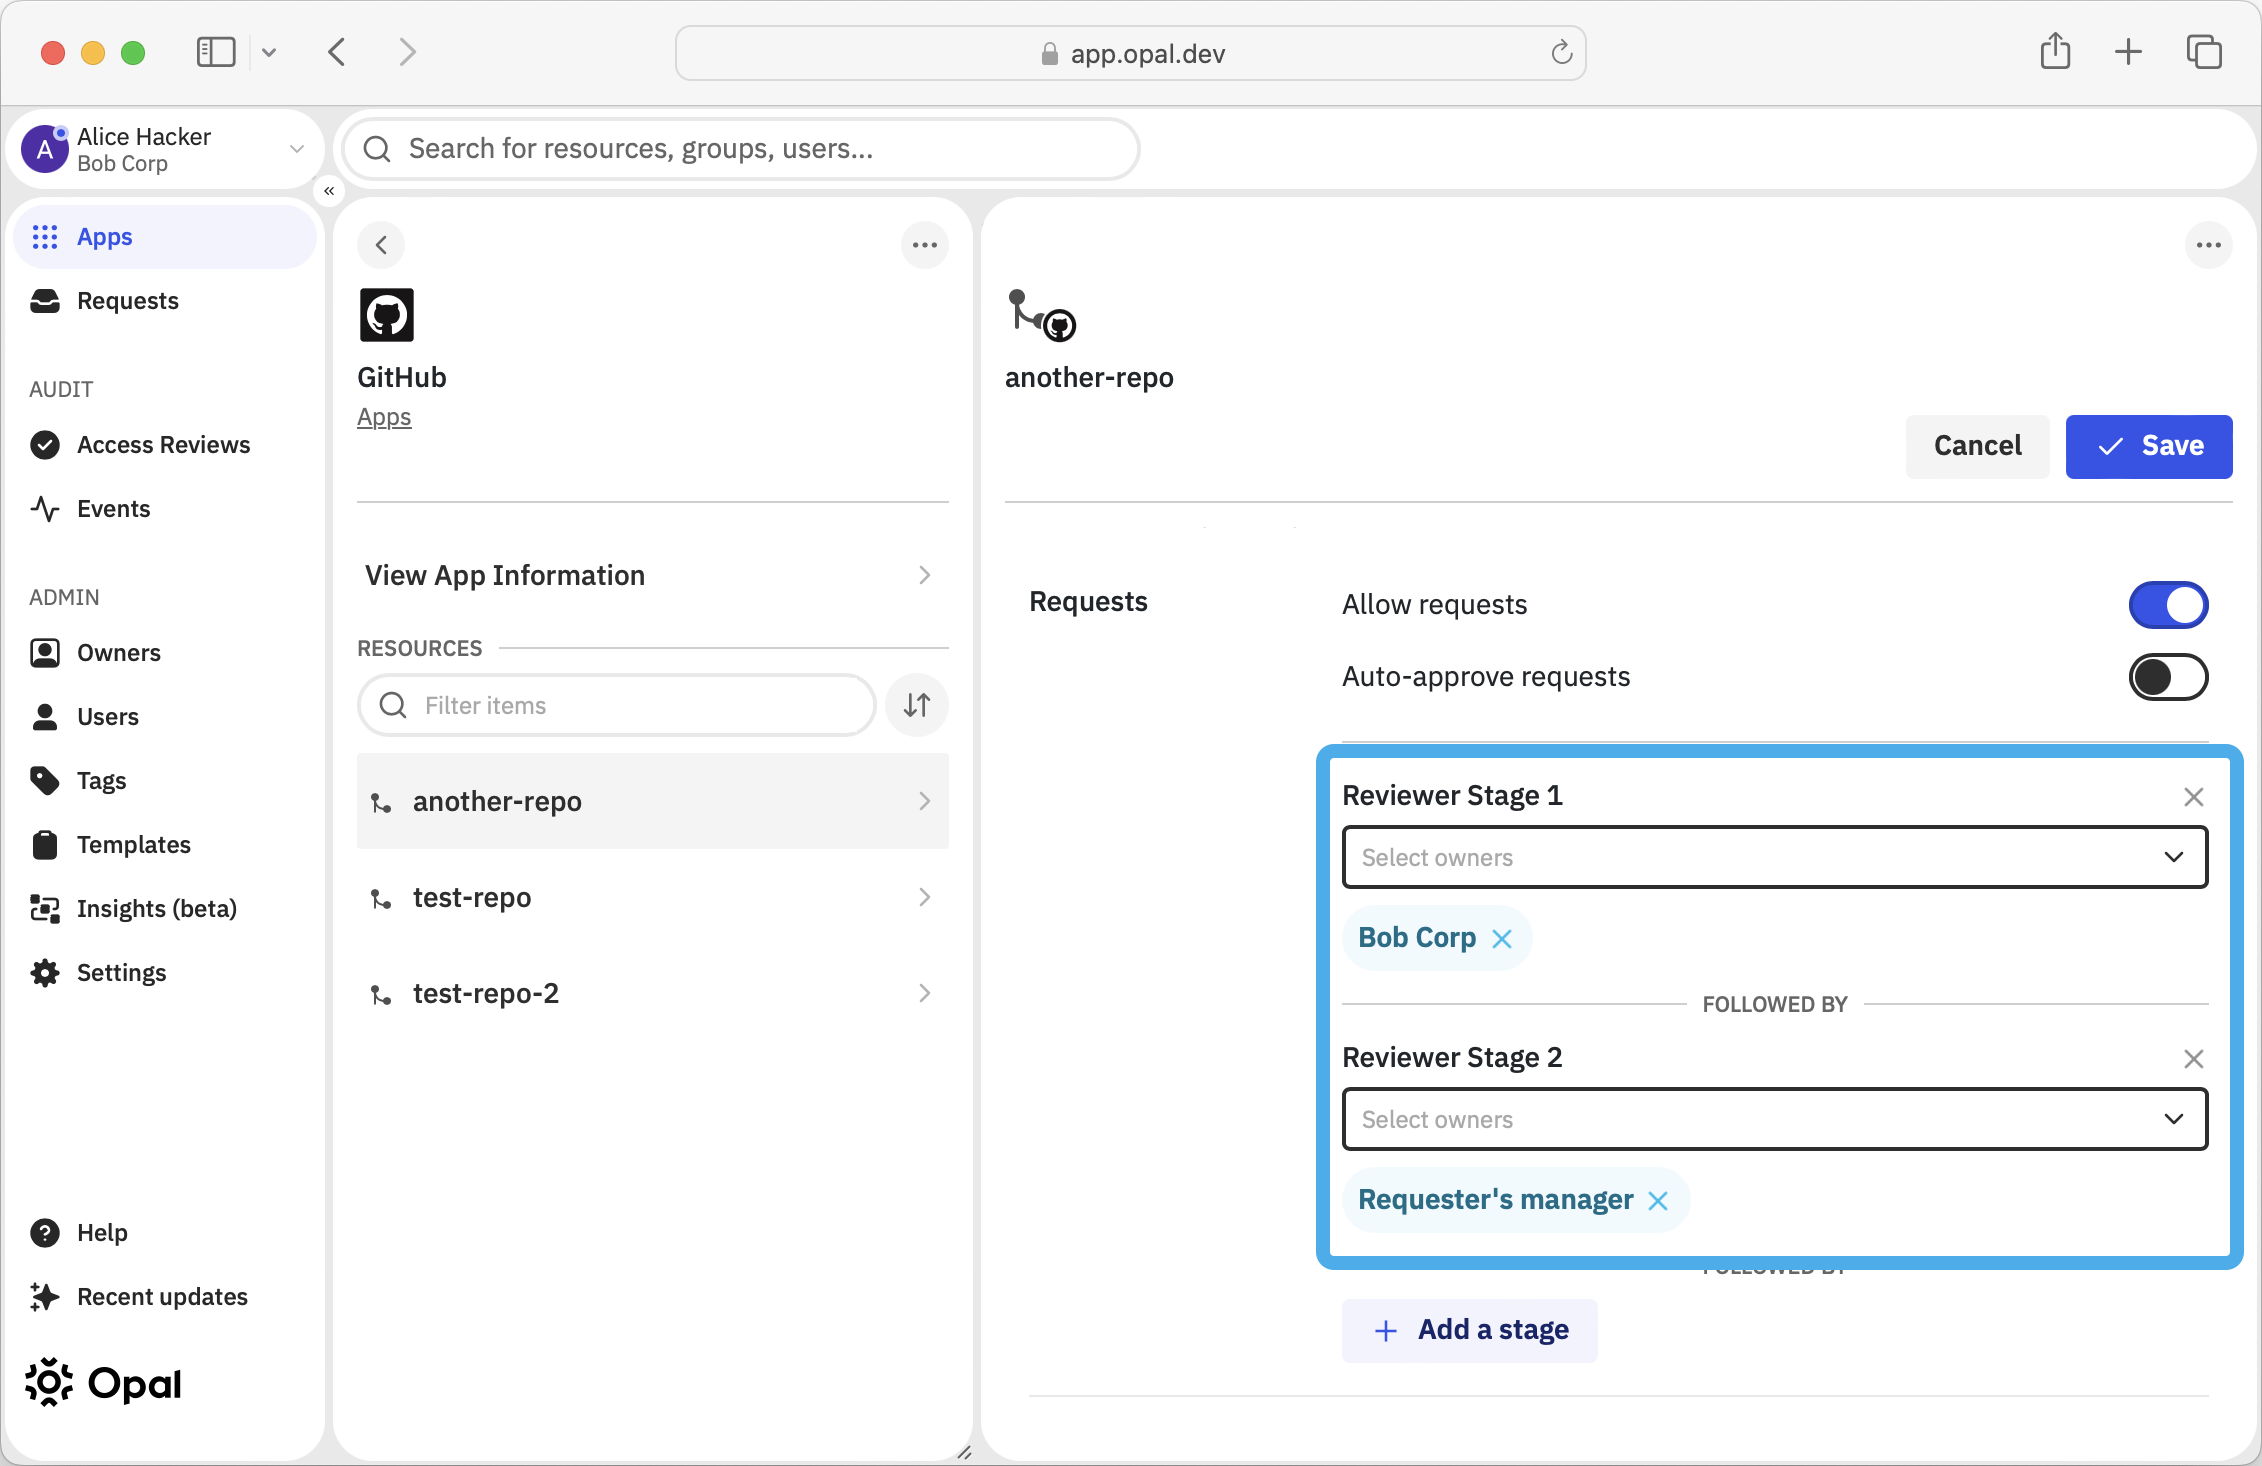Click the GitHub app logo
Viewport: 2262px width, 1466px height.
(387, 316)
